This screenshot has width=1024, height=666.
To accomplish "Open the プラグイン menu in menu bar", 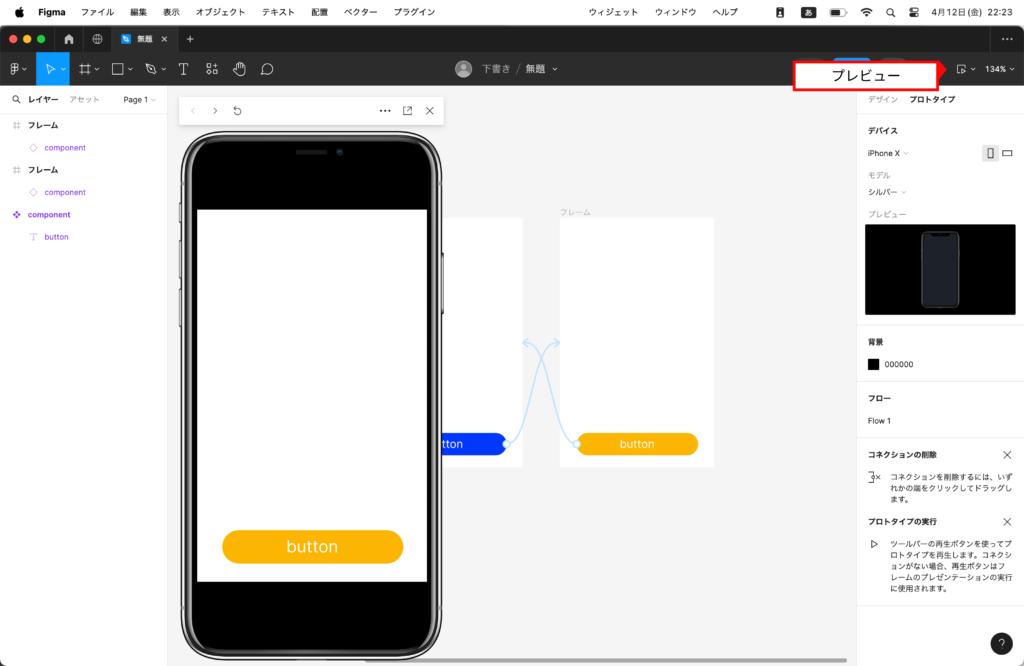I will (414, 12).
